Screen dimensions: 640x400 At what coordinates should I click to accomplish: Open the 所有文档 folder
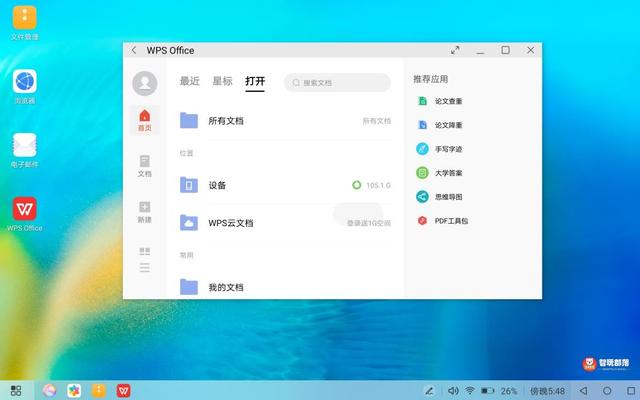285,121
